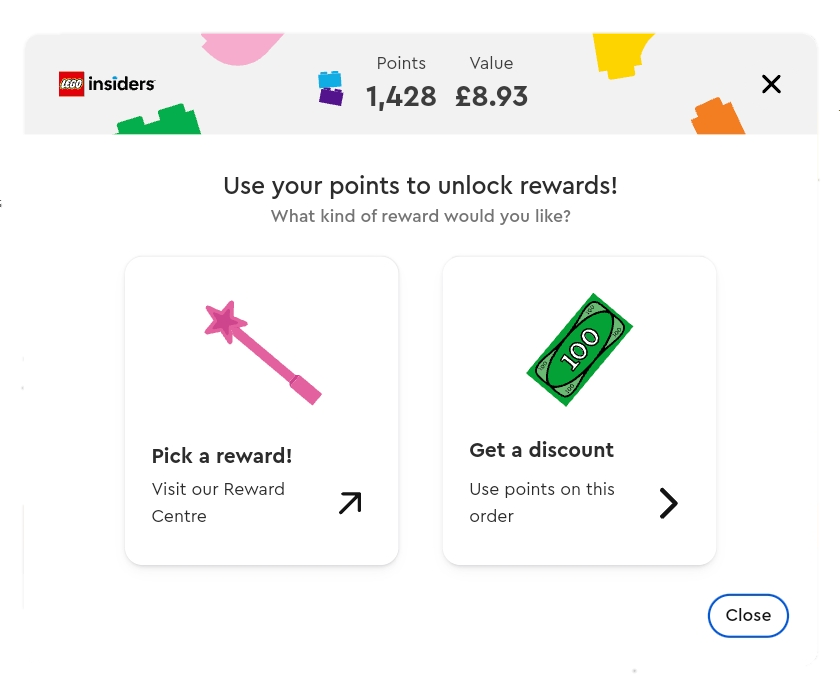Click the 1,428 points balance
Screen dimensions: 840x687
[401, 97]
